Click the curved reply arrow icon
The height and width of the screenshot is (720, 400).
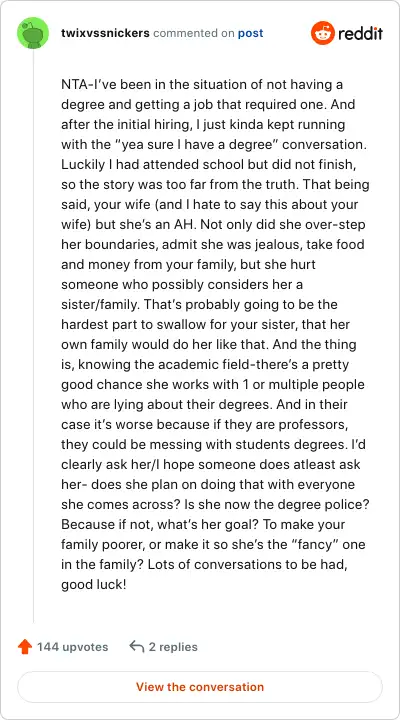tap(136, 647)
